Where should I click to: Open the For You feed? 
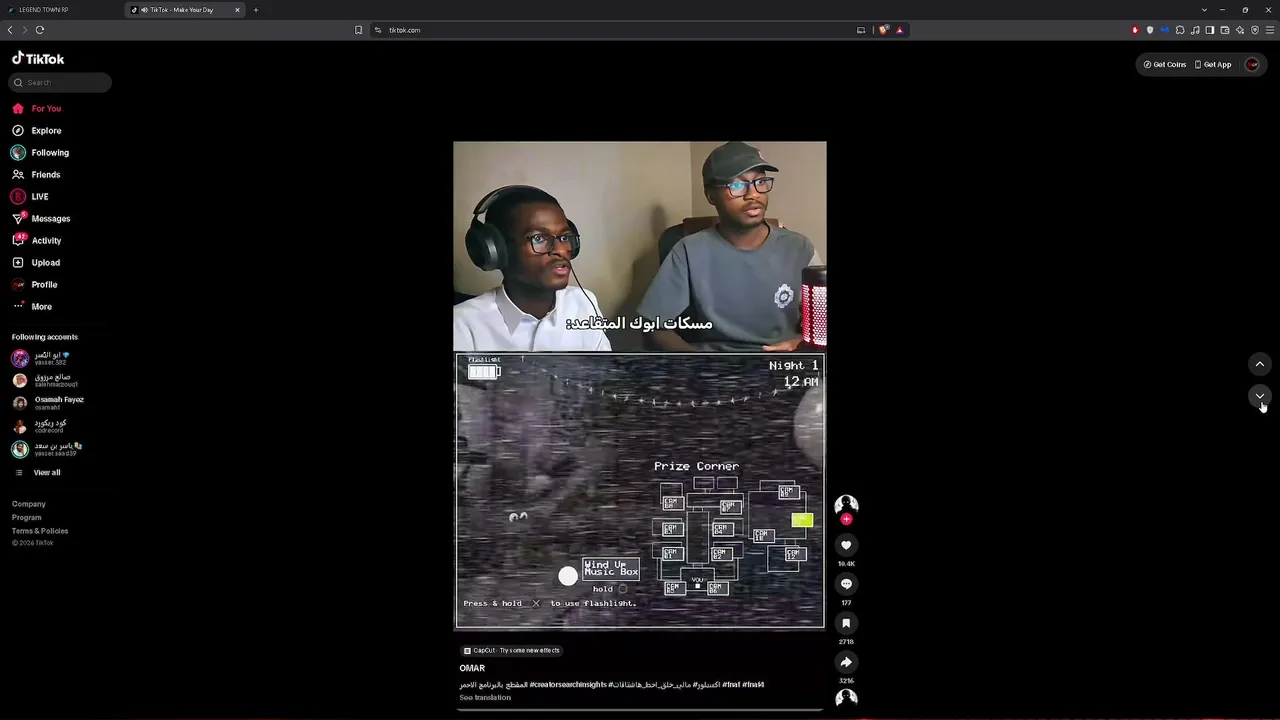point(36,108)
